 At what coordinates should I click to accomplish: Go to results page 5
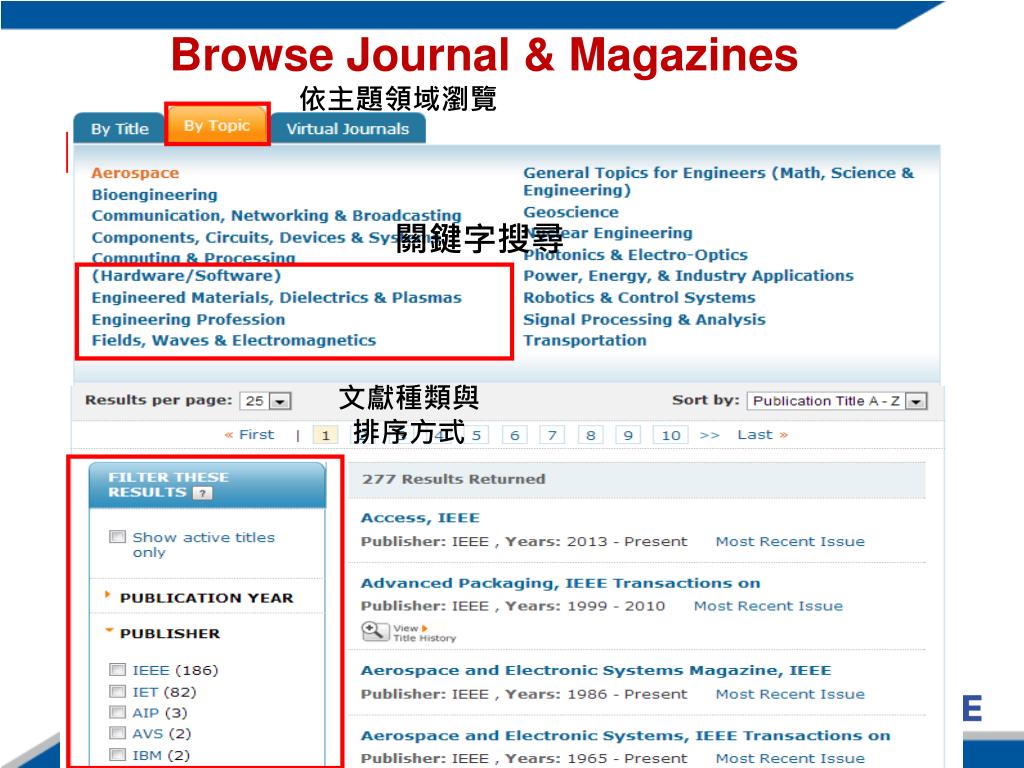point(477,435)
